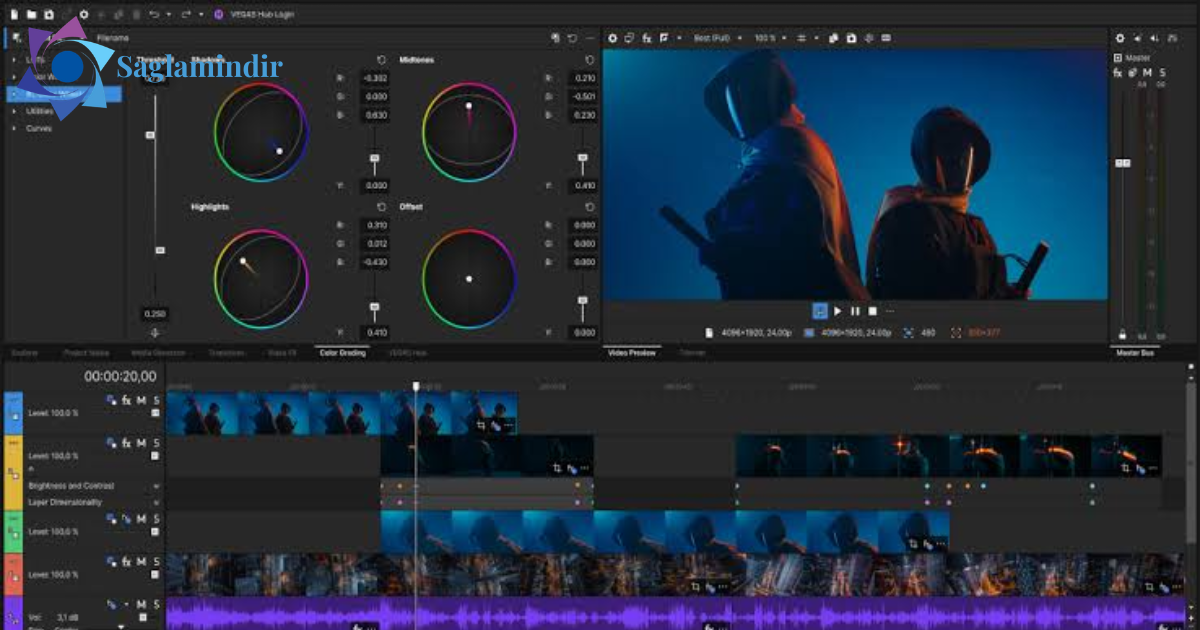Lock the Master bus fader channels
The width and height of the screenshot is (1200, 630).
coord(1122,336)
